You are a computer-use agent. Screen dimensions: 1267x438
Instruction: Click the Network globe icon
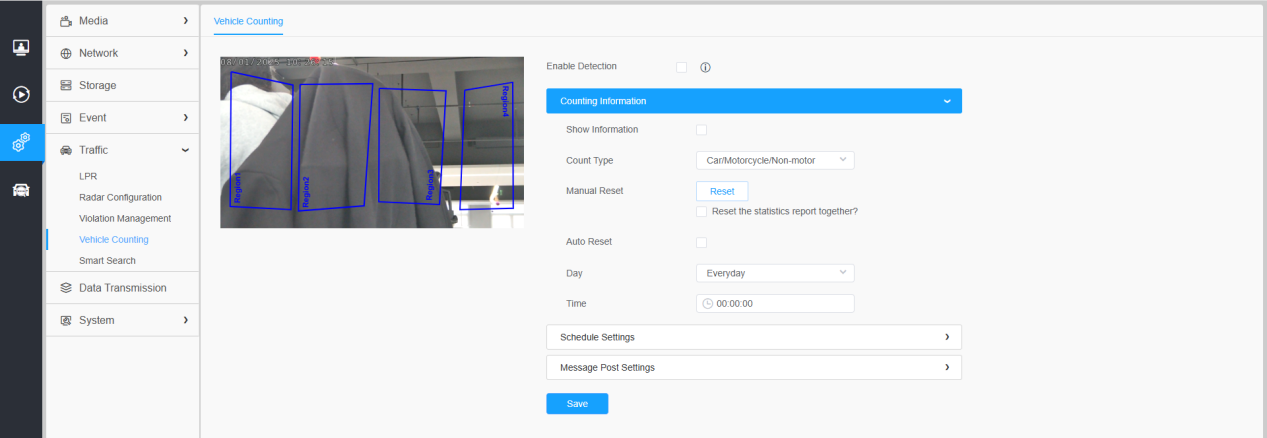(x=66, y=53)
